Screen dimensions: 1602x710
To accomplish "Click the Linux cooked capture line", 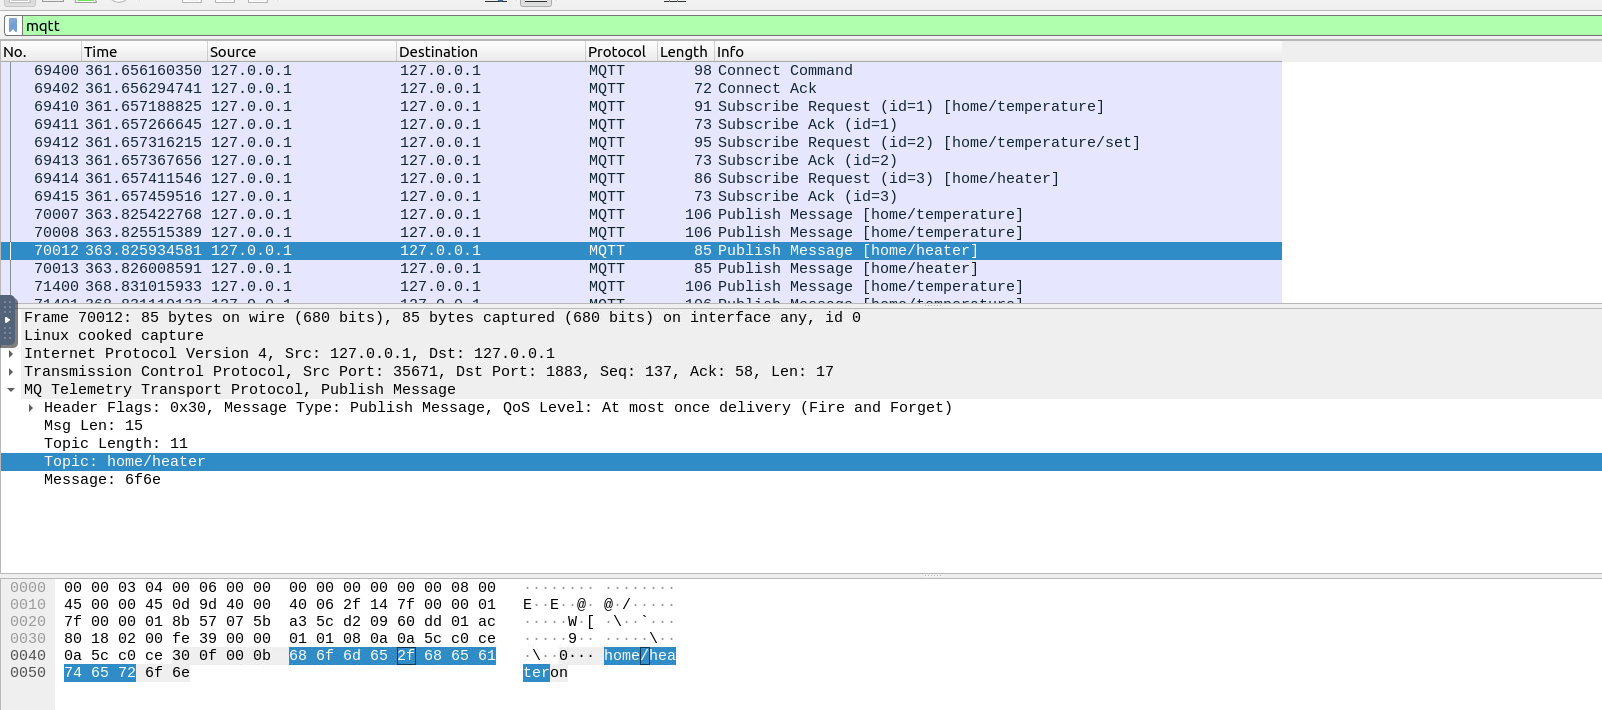I will [x=113, y=336].
